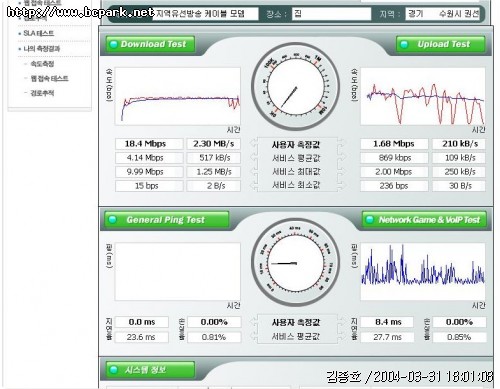Open the 시스템 정보 section button

(150, 370)
